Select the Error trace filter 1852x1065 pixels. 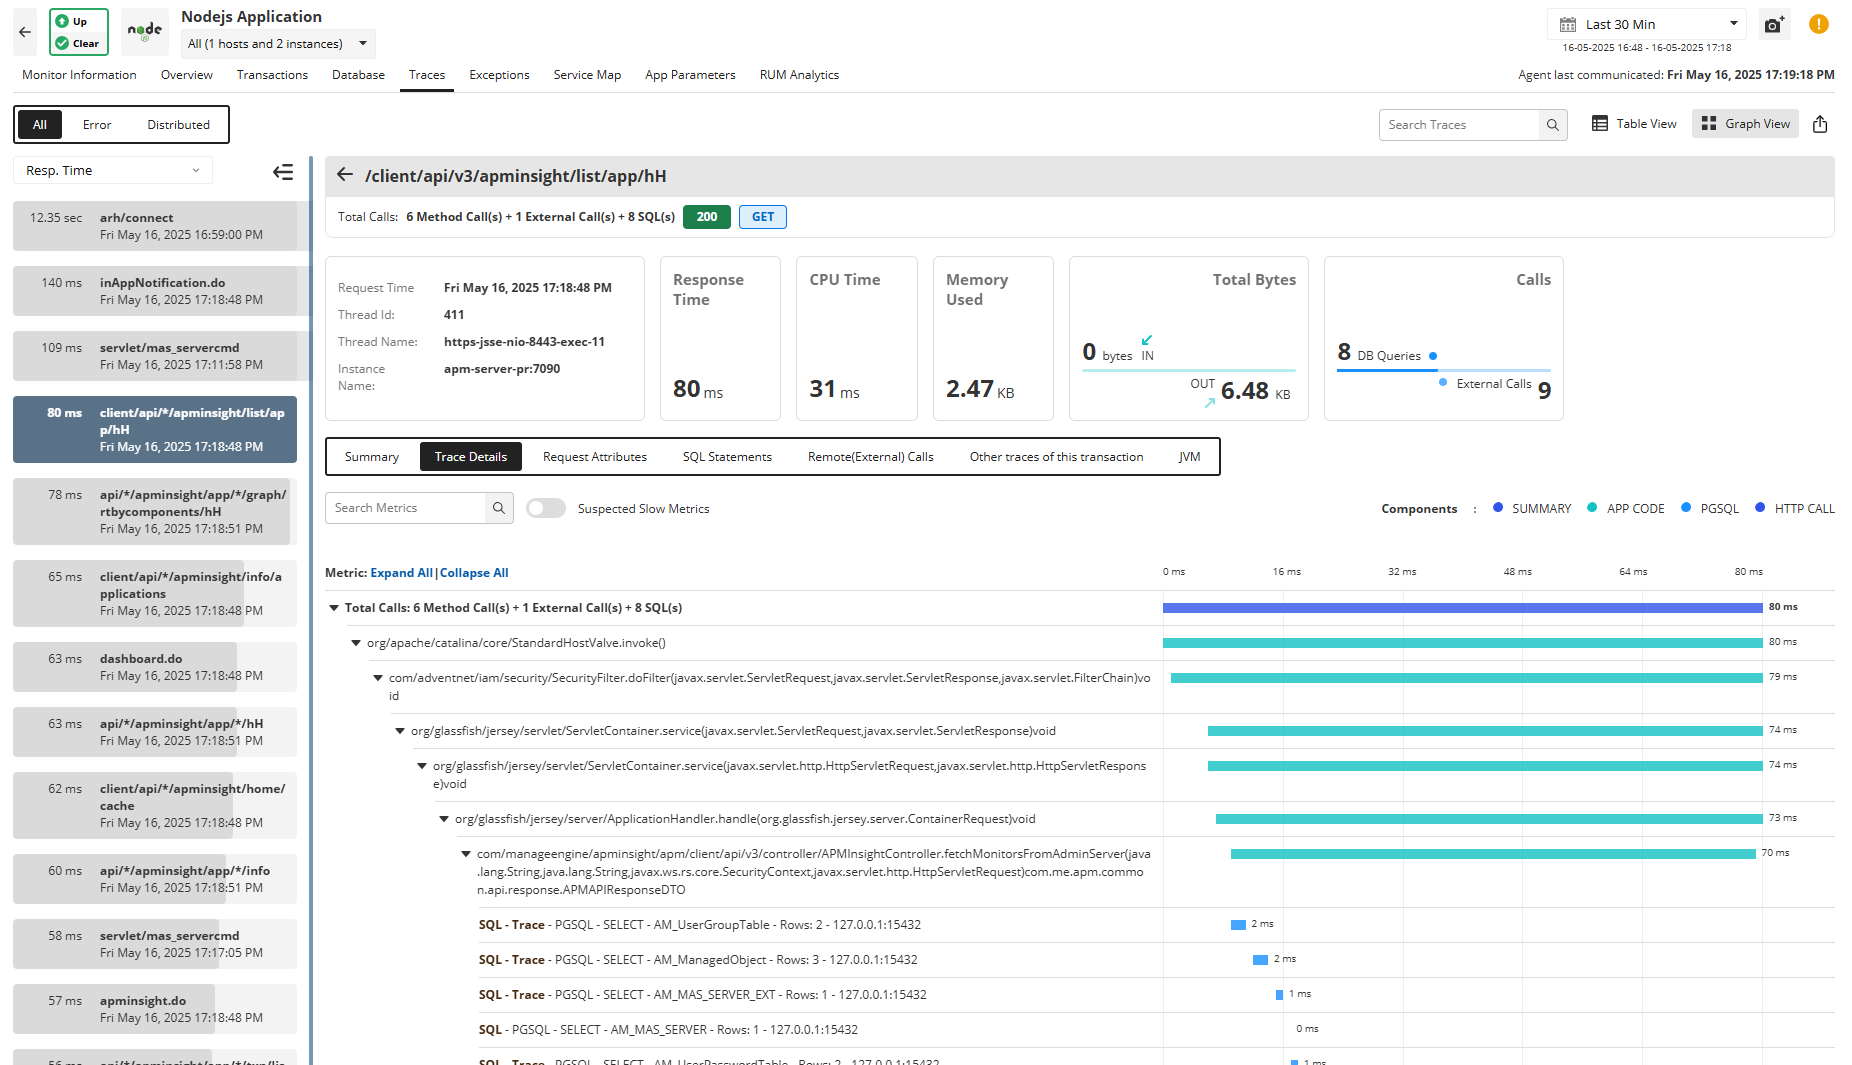tap(97, 125)
